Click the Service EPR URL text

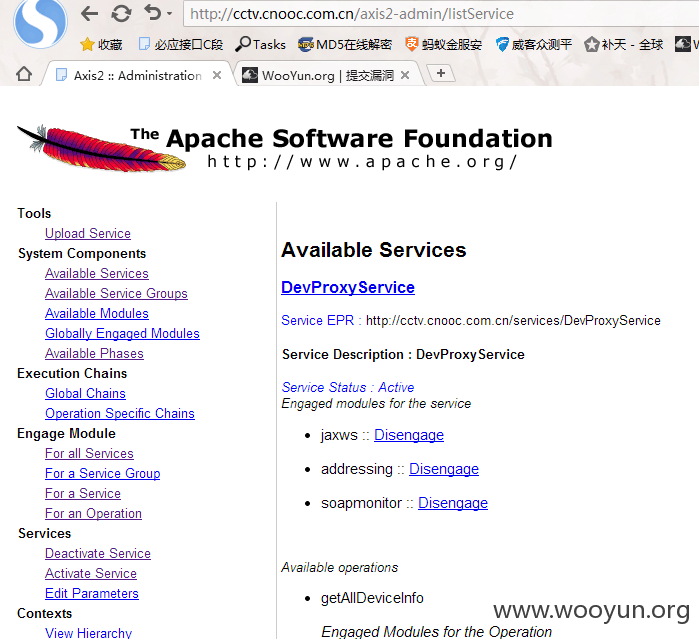[513, 321]
